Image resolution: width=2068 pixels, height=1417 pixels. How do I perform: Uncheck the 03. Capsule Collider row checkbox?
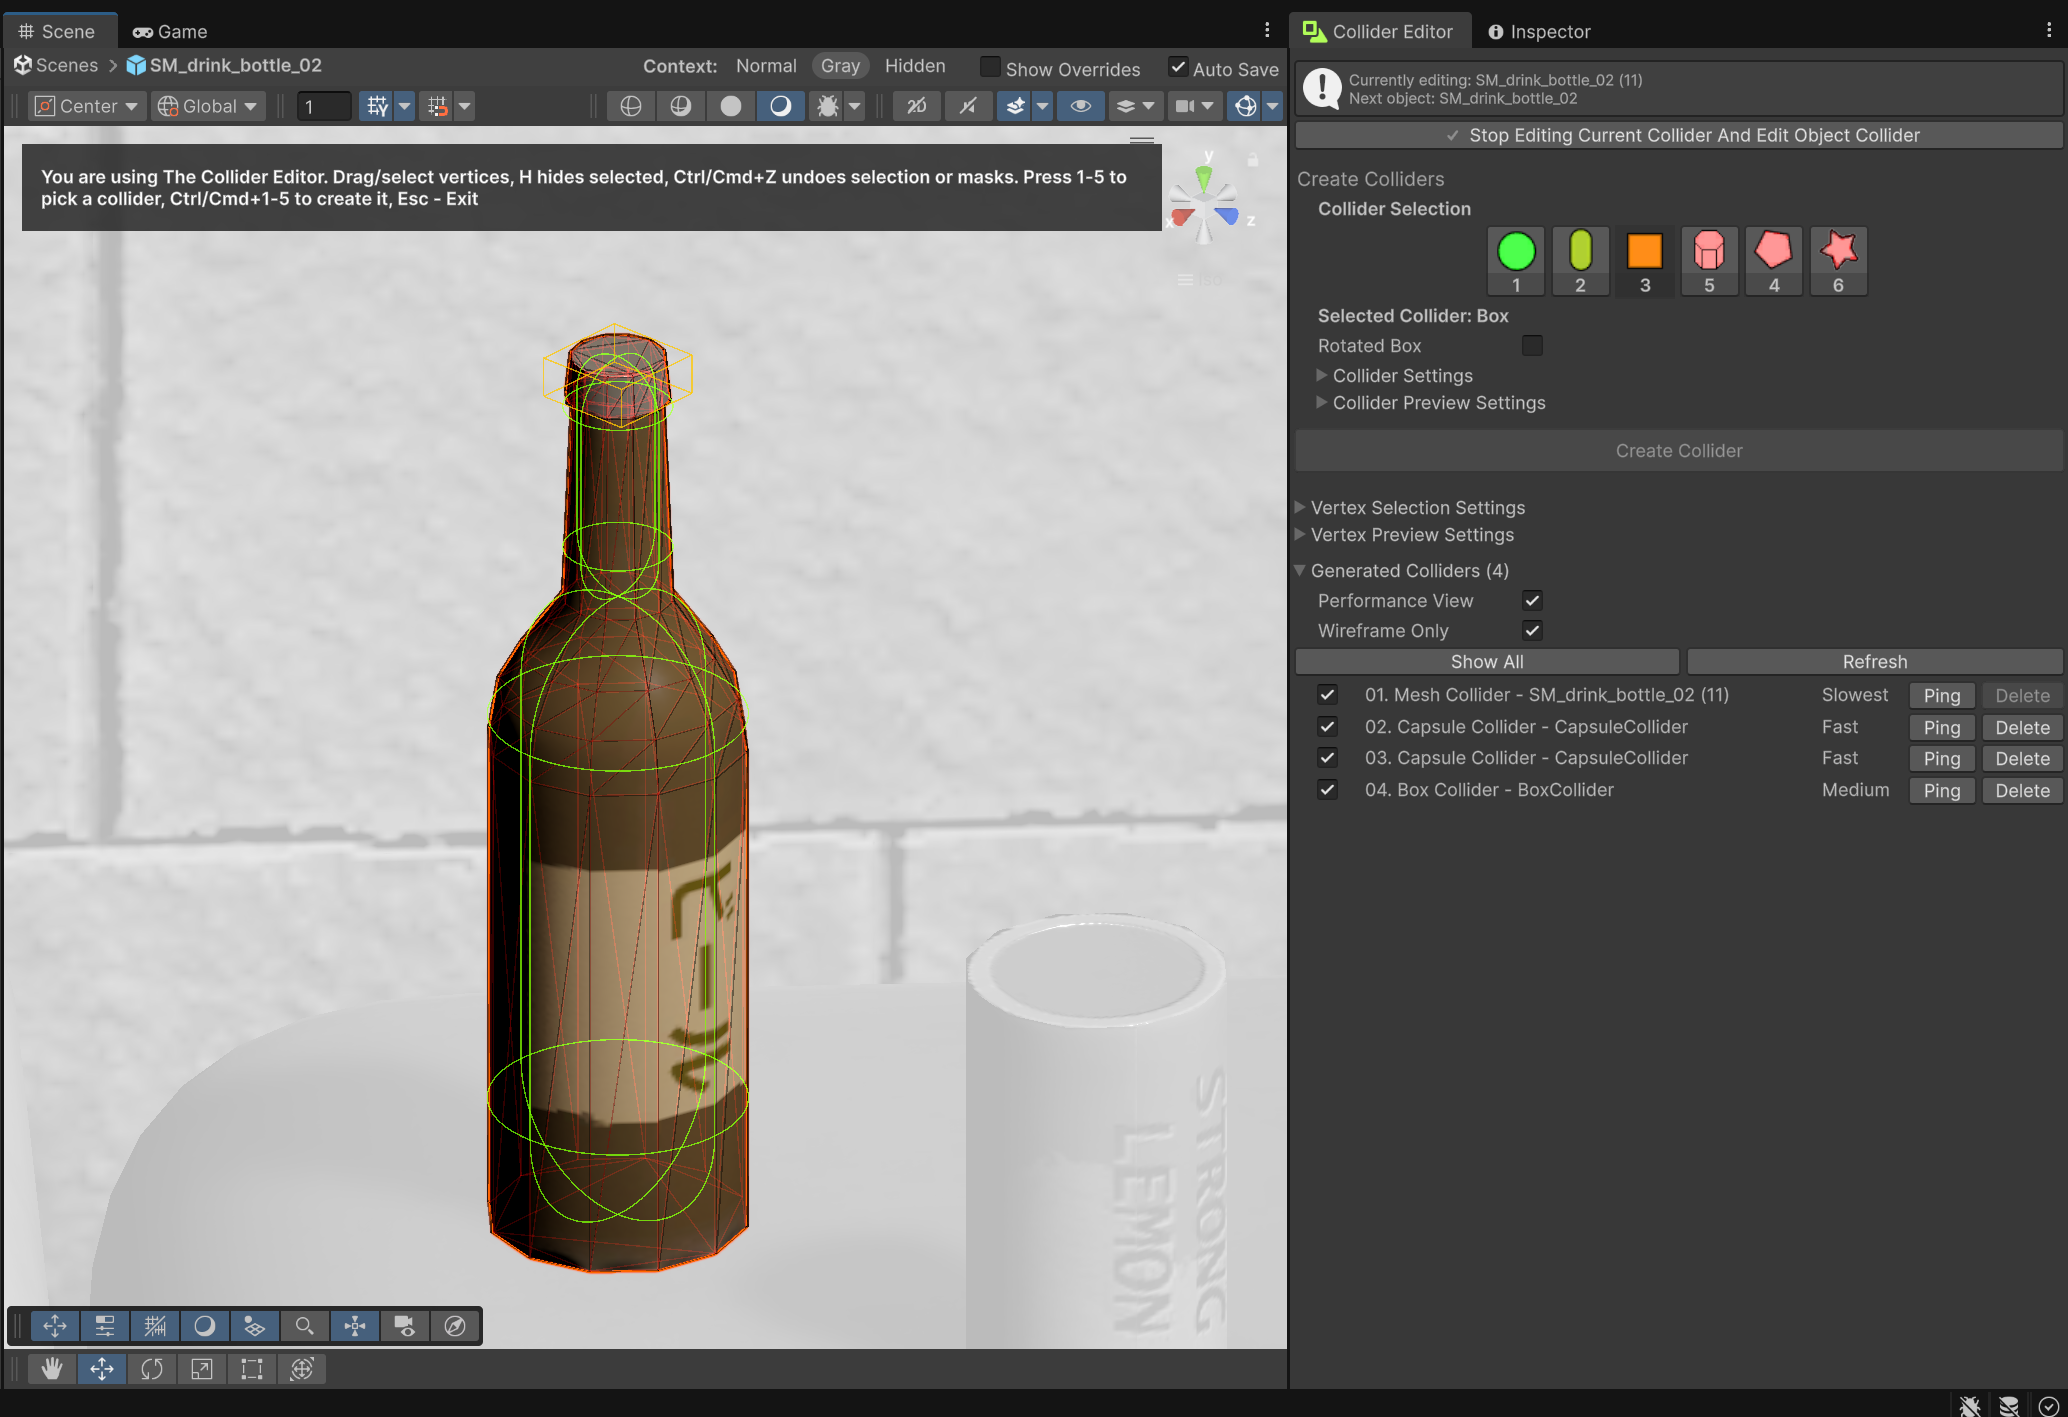pyautogui.click(x=1327, y=757)
